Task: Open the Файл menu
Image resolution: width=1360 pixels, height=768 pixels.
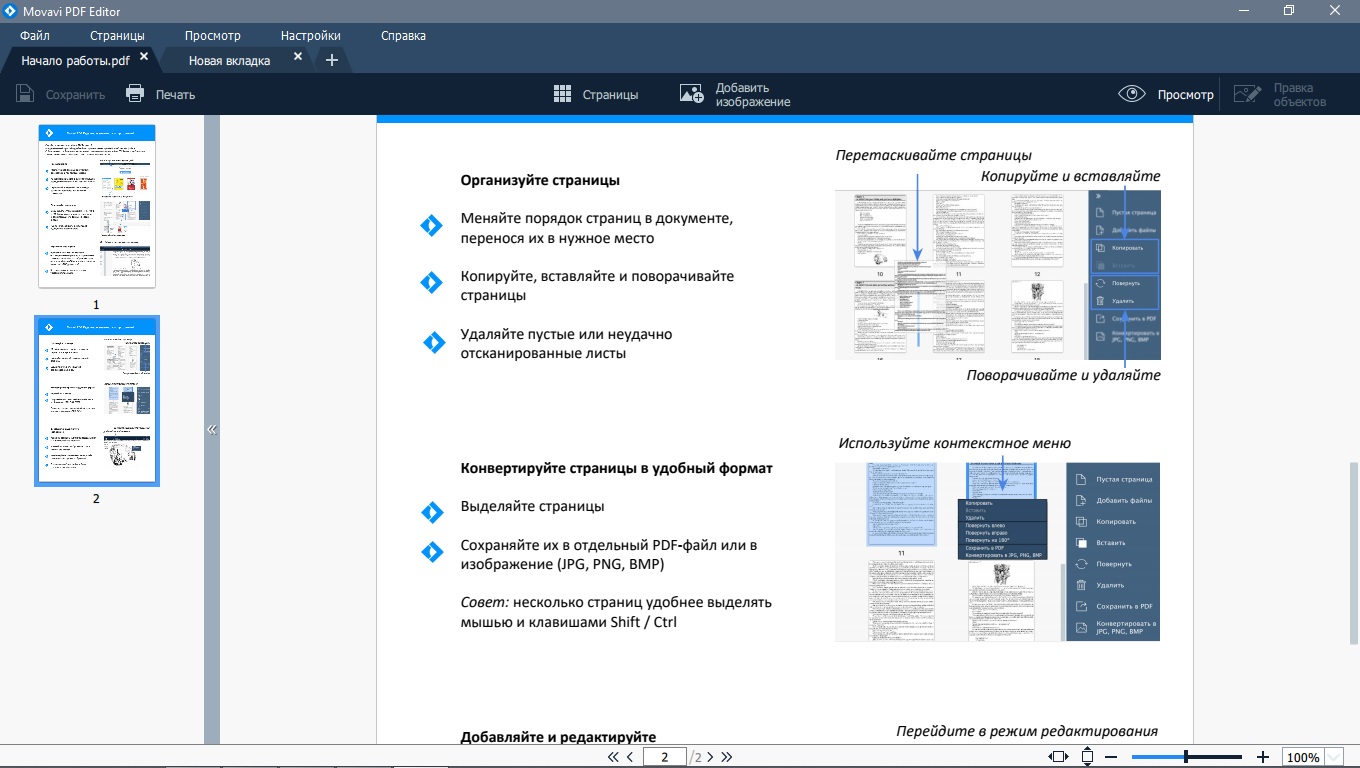Action: [x=35, y=35]
